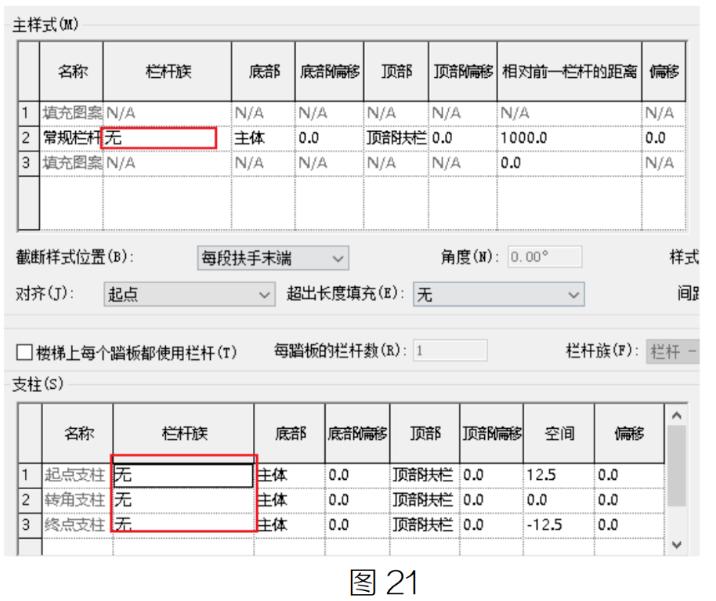Click 主体 bottom cell of 常规栏杆 row
The image size is (716, 601).
click(263, 138)
